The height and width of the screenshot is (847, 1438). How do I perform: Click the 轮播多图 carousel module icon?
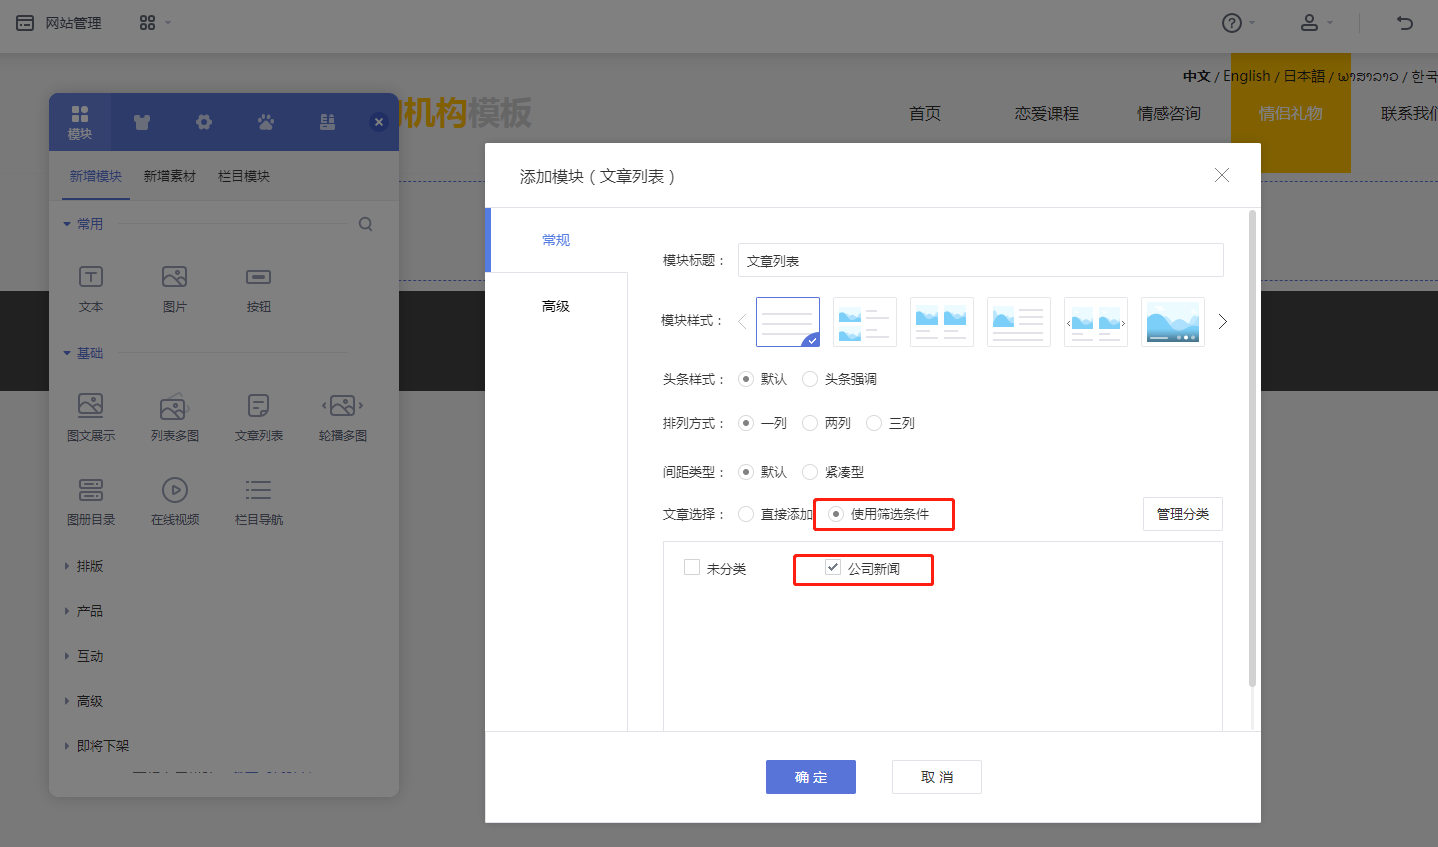(342, 407)
